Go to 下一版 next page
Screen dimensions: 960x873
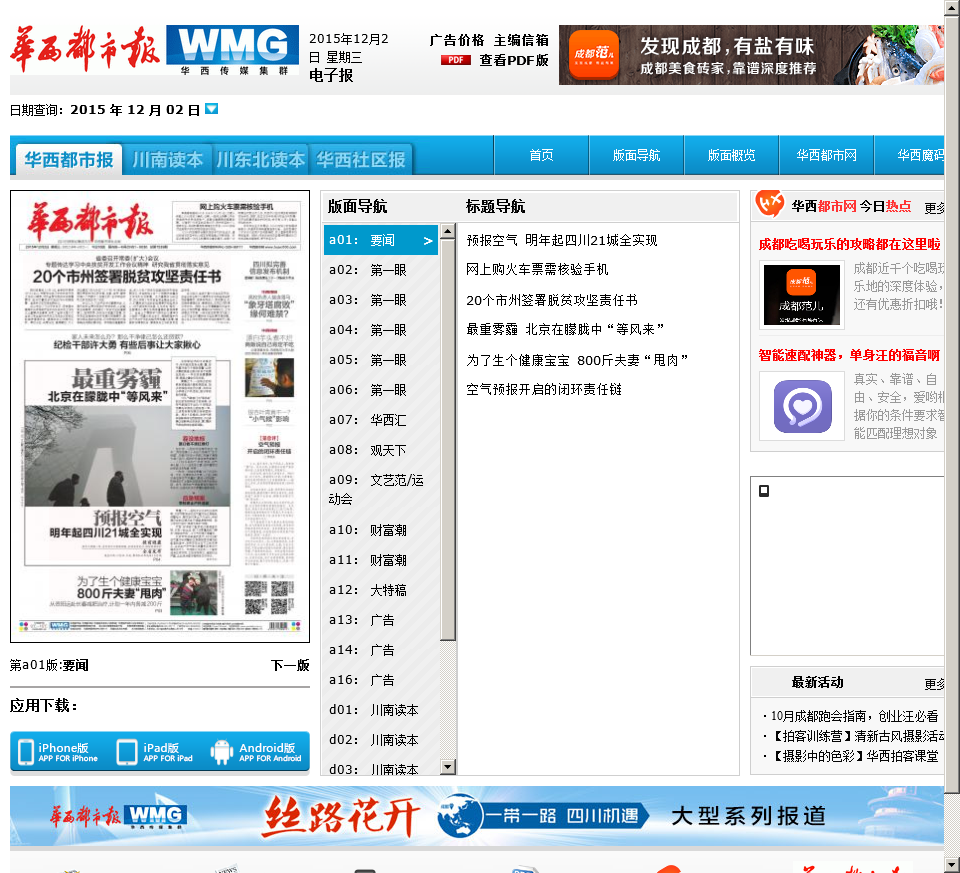[290, 665]
